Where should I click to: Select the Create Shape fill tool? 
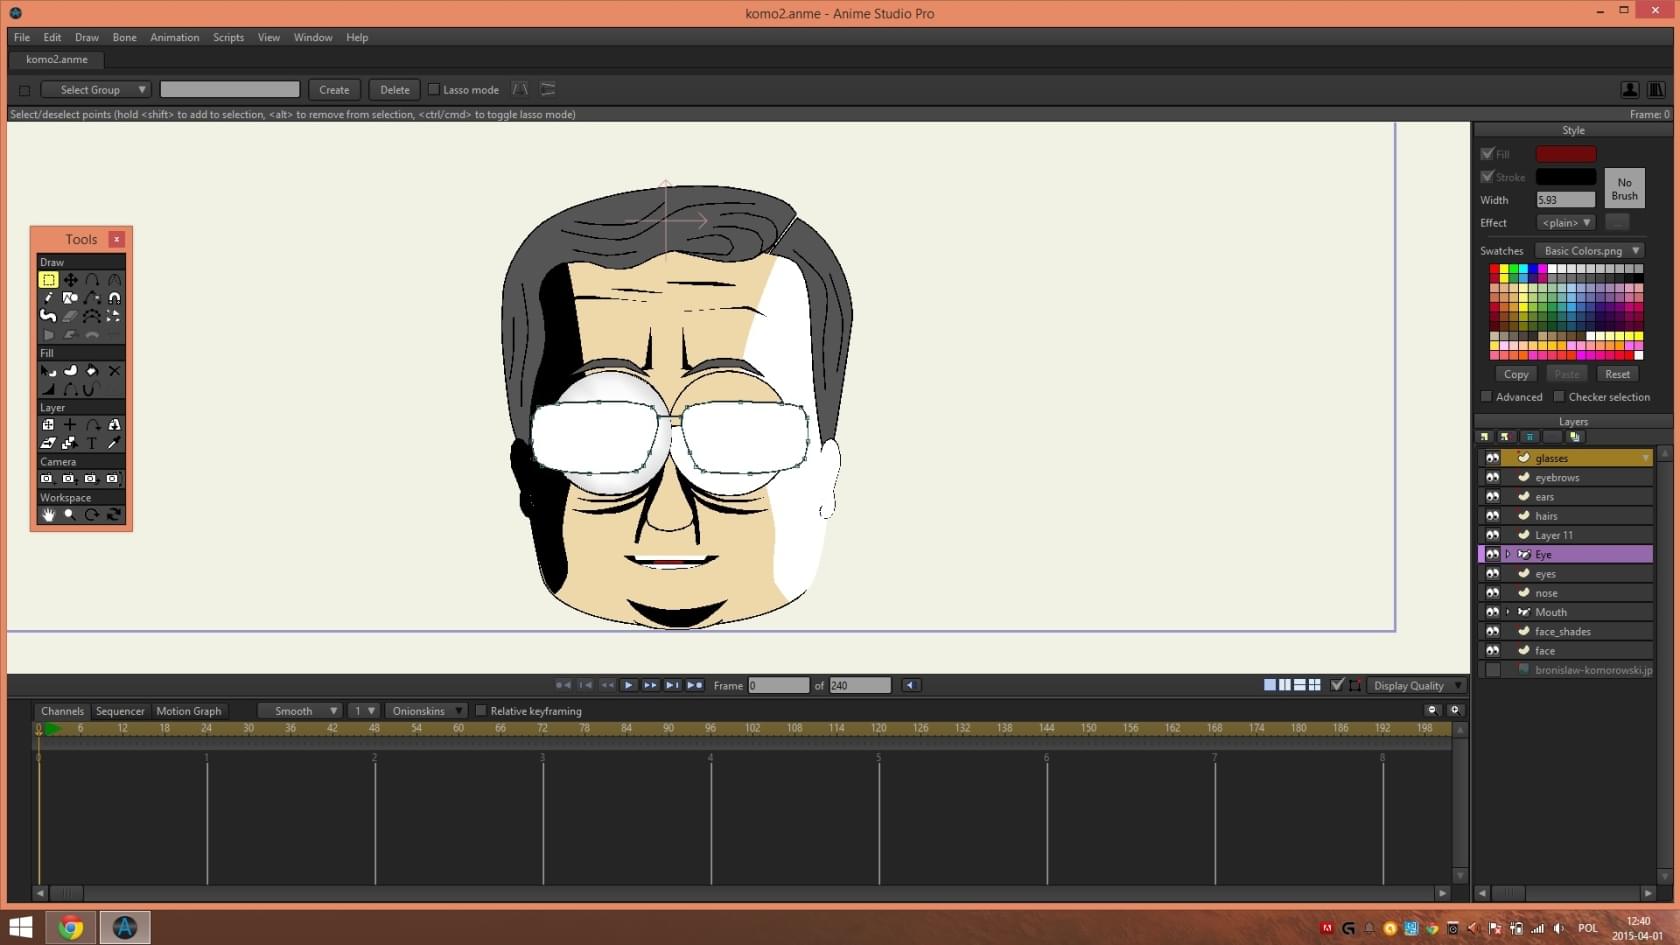(70, 371)
